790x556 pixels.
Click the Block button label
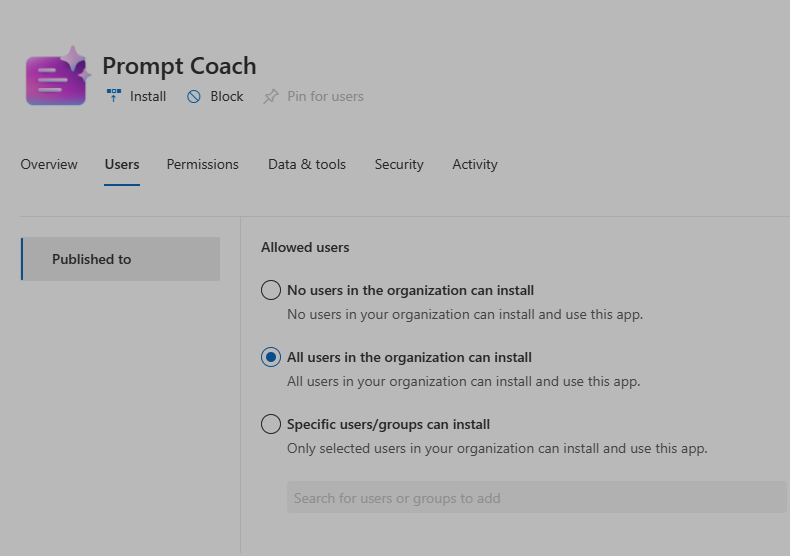click(227, 96)
